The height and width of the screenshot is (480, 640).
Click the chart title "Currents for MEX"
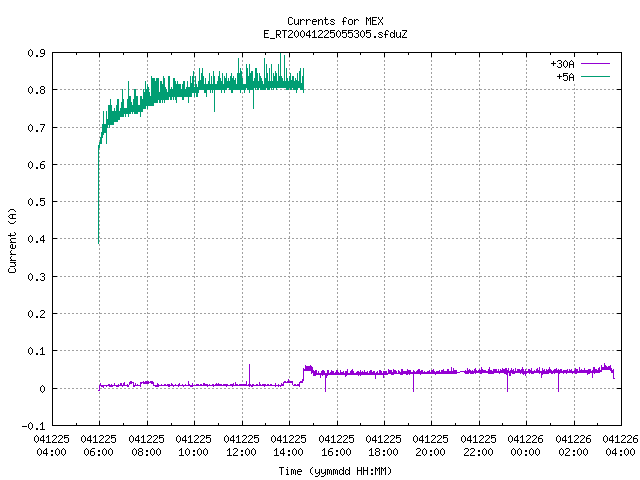[x=335, y=21]
